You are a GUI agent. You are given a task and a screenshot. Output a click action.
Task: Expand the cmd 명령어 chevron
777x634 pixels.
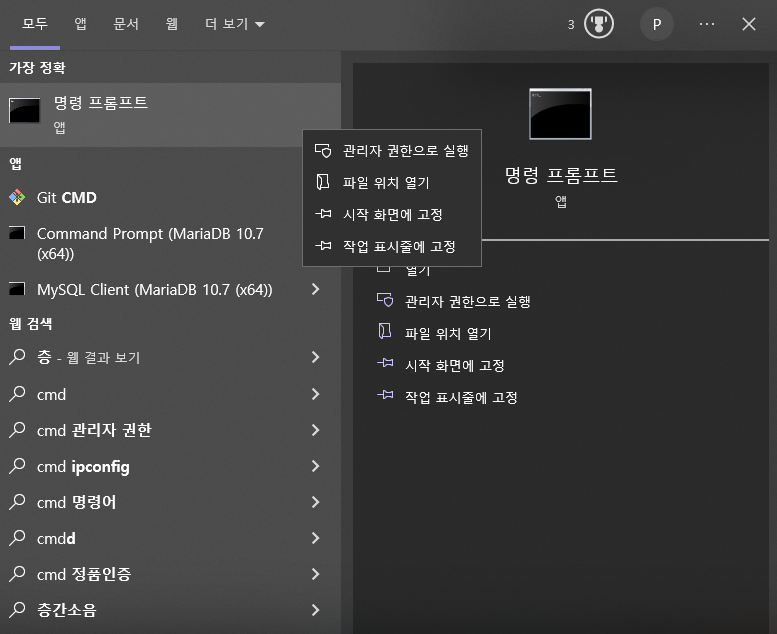(x=316, y=502)
